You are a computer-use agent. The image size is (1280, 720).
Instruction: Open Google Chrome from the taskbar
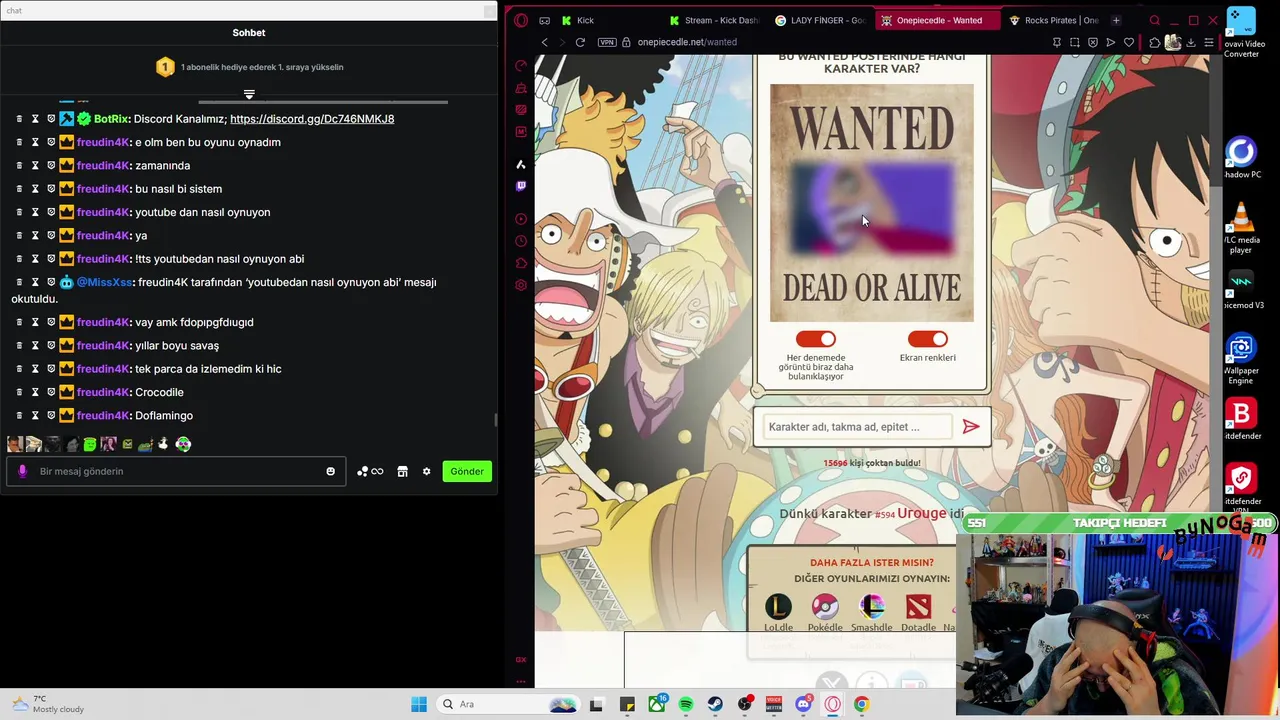coord(862,704)
